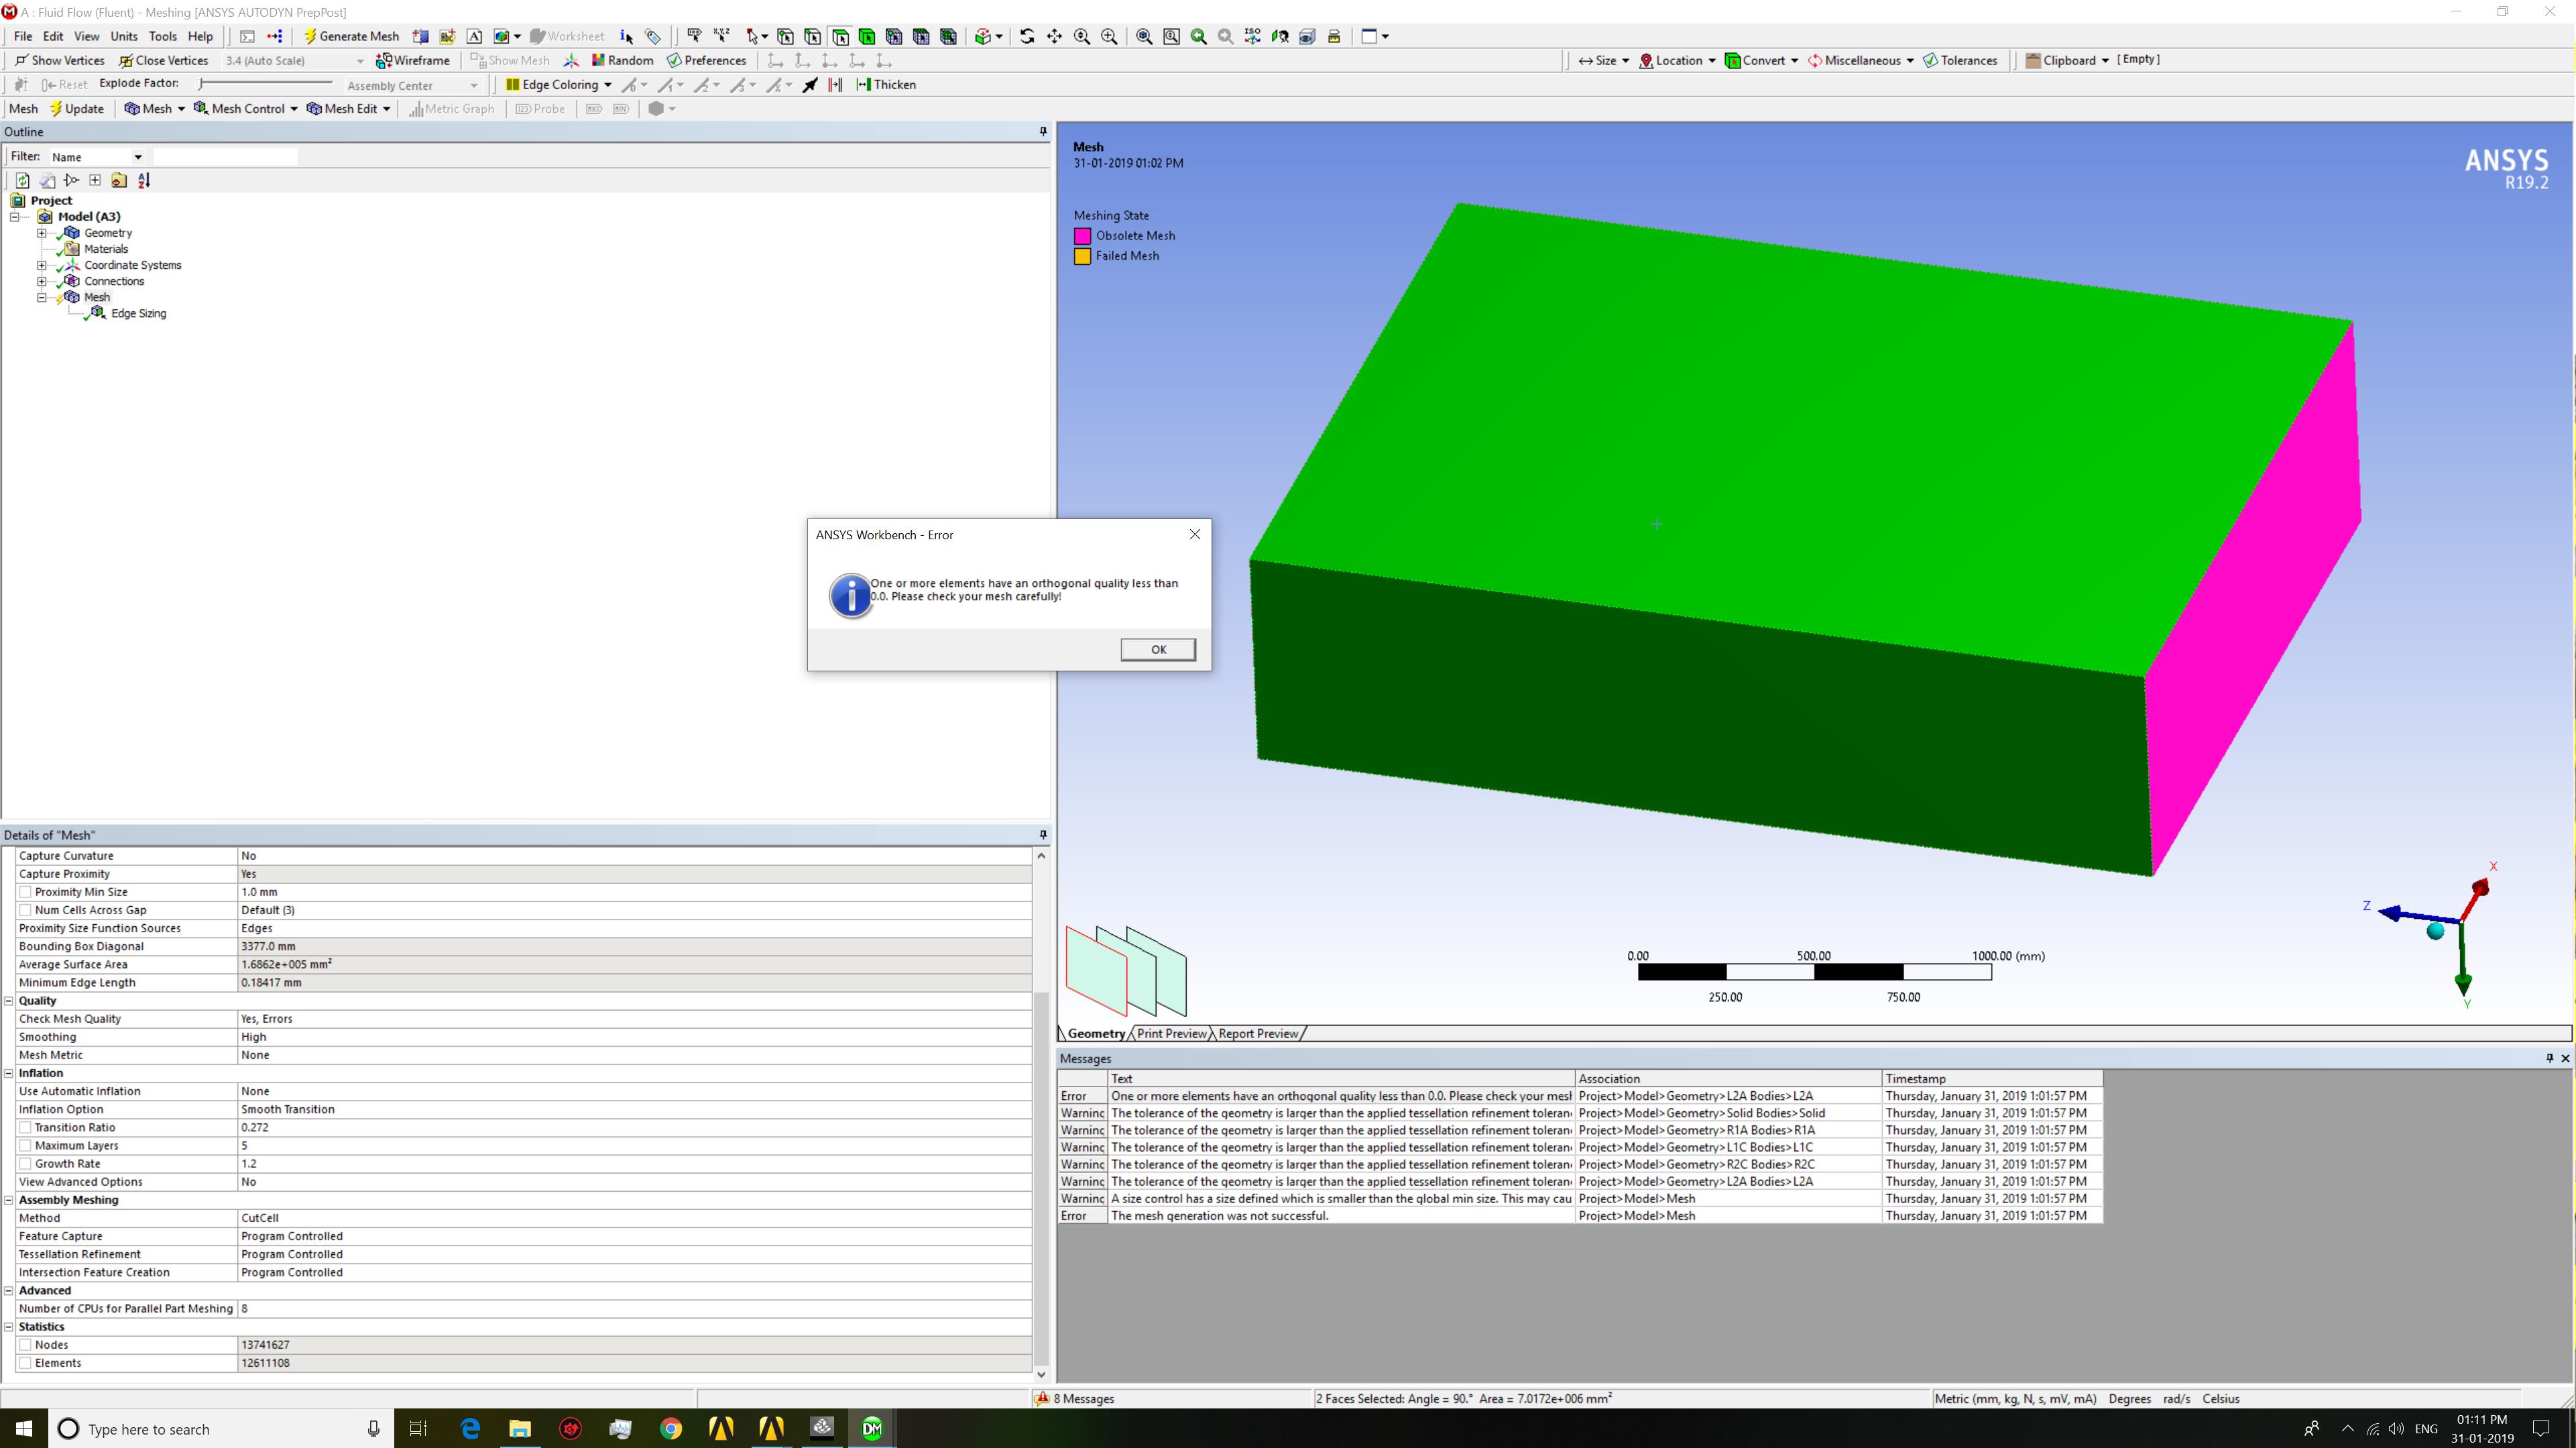This screenshot has height=1448, width=2576.
Task: Click the Thicken annotations button
Action: click(886, 85)
